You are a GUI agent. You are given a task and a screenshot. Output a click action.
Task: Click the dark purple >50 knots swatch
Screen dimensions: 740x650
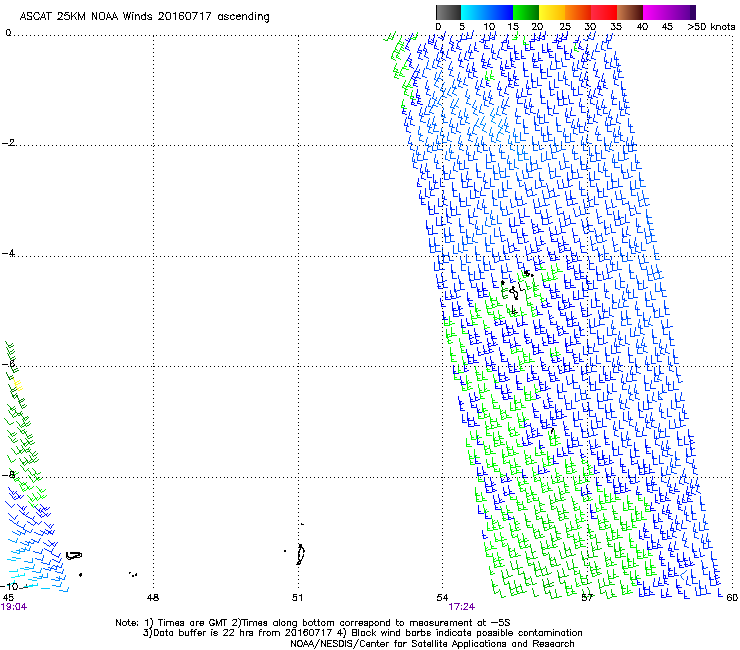[693, 12]
